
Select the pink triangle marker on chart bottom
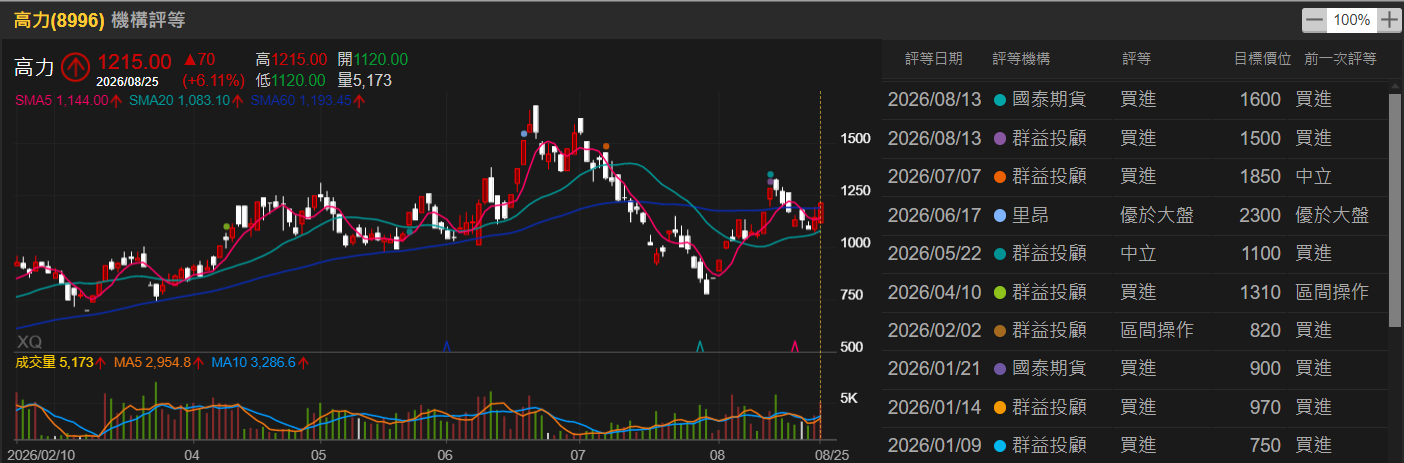[x=794, y=346]
